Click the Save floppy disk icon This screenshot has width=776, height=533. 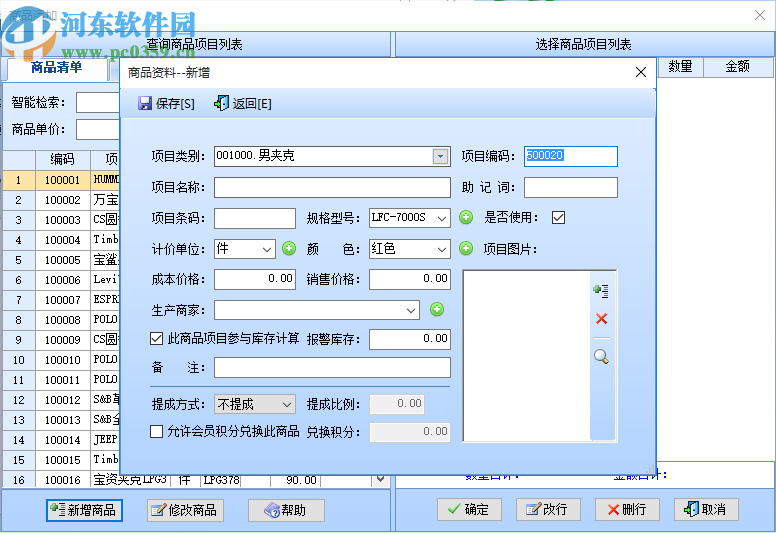[x=145, y=103]
